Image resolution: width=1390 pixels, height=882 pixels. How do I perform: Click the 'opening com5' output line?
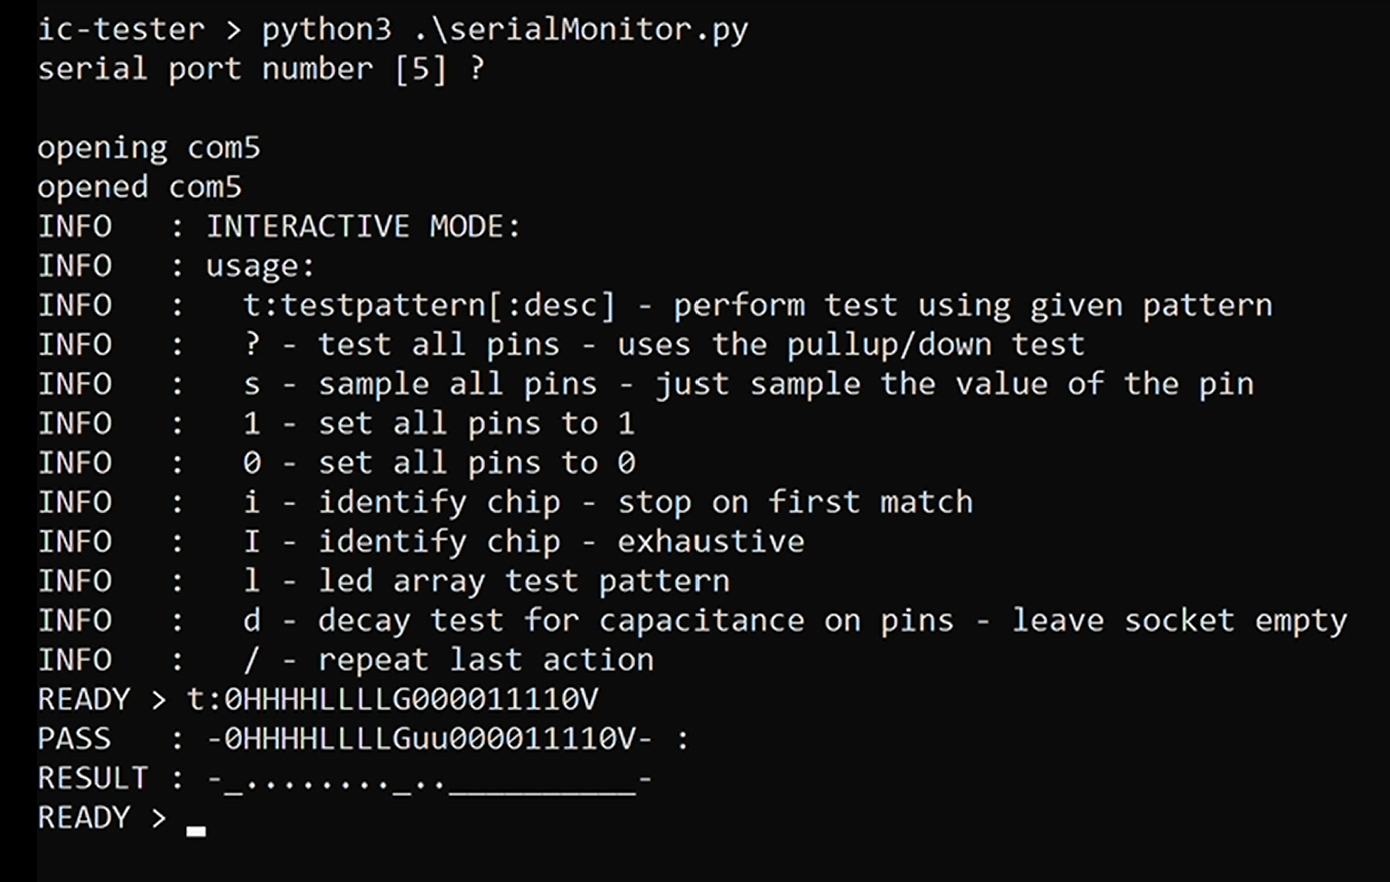[x=149, y=149]
